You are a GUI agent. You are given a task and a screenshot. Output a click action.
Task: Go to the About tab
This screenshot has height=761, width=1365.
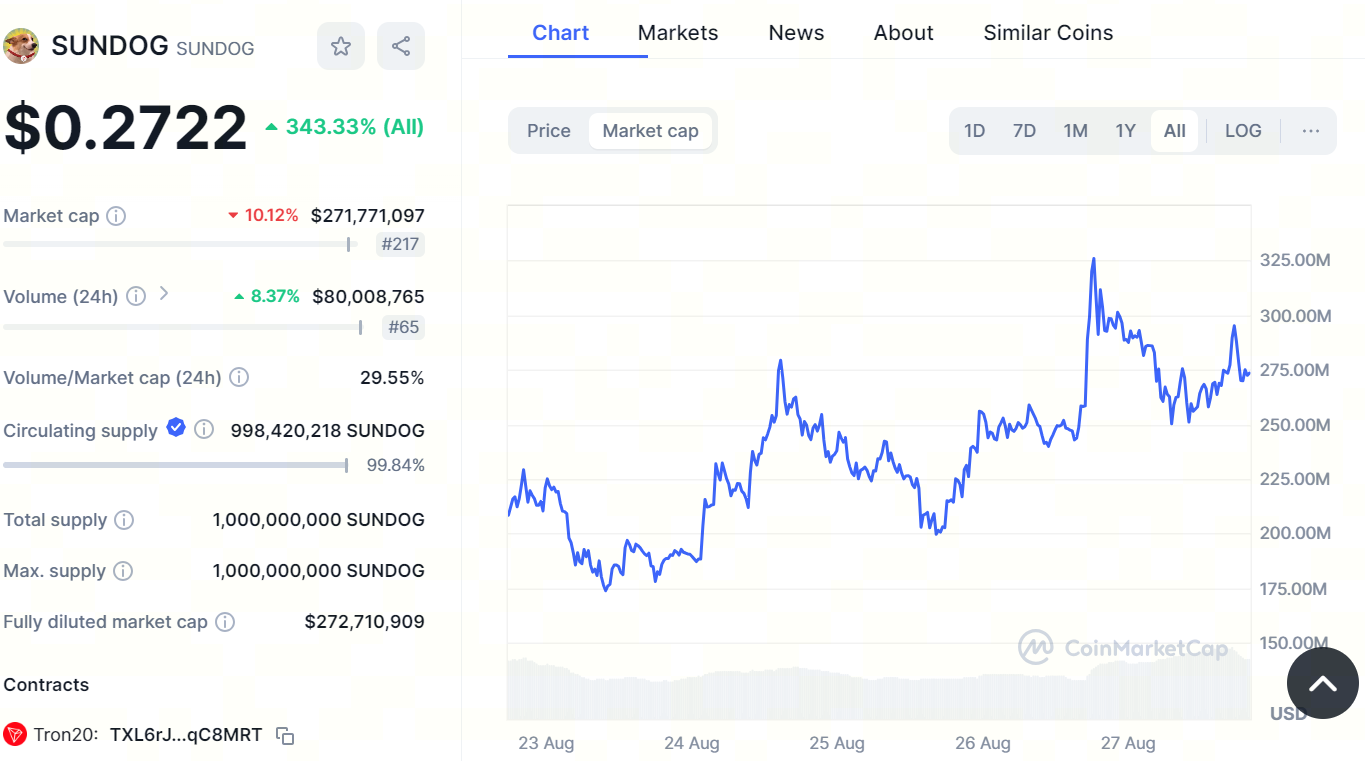pos(903,33)
